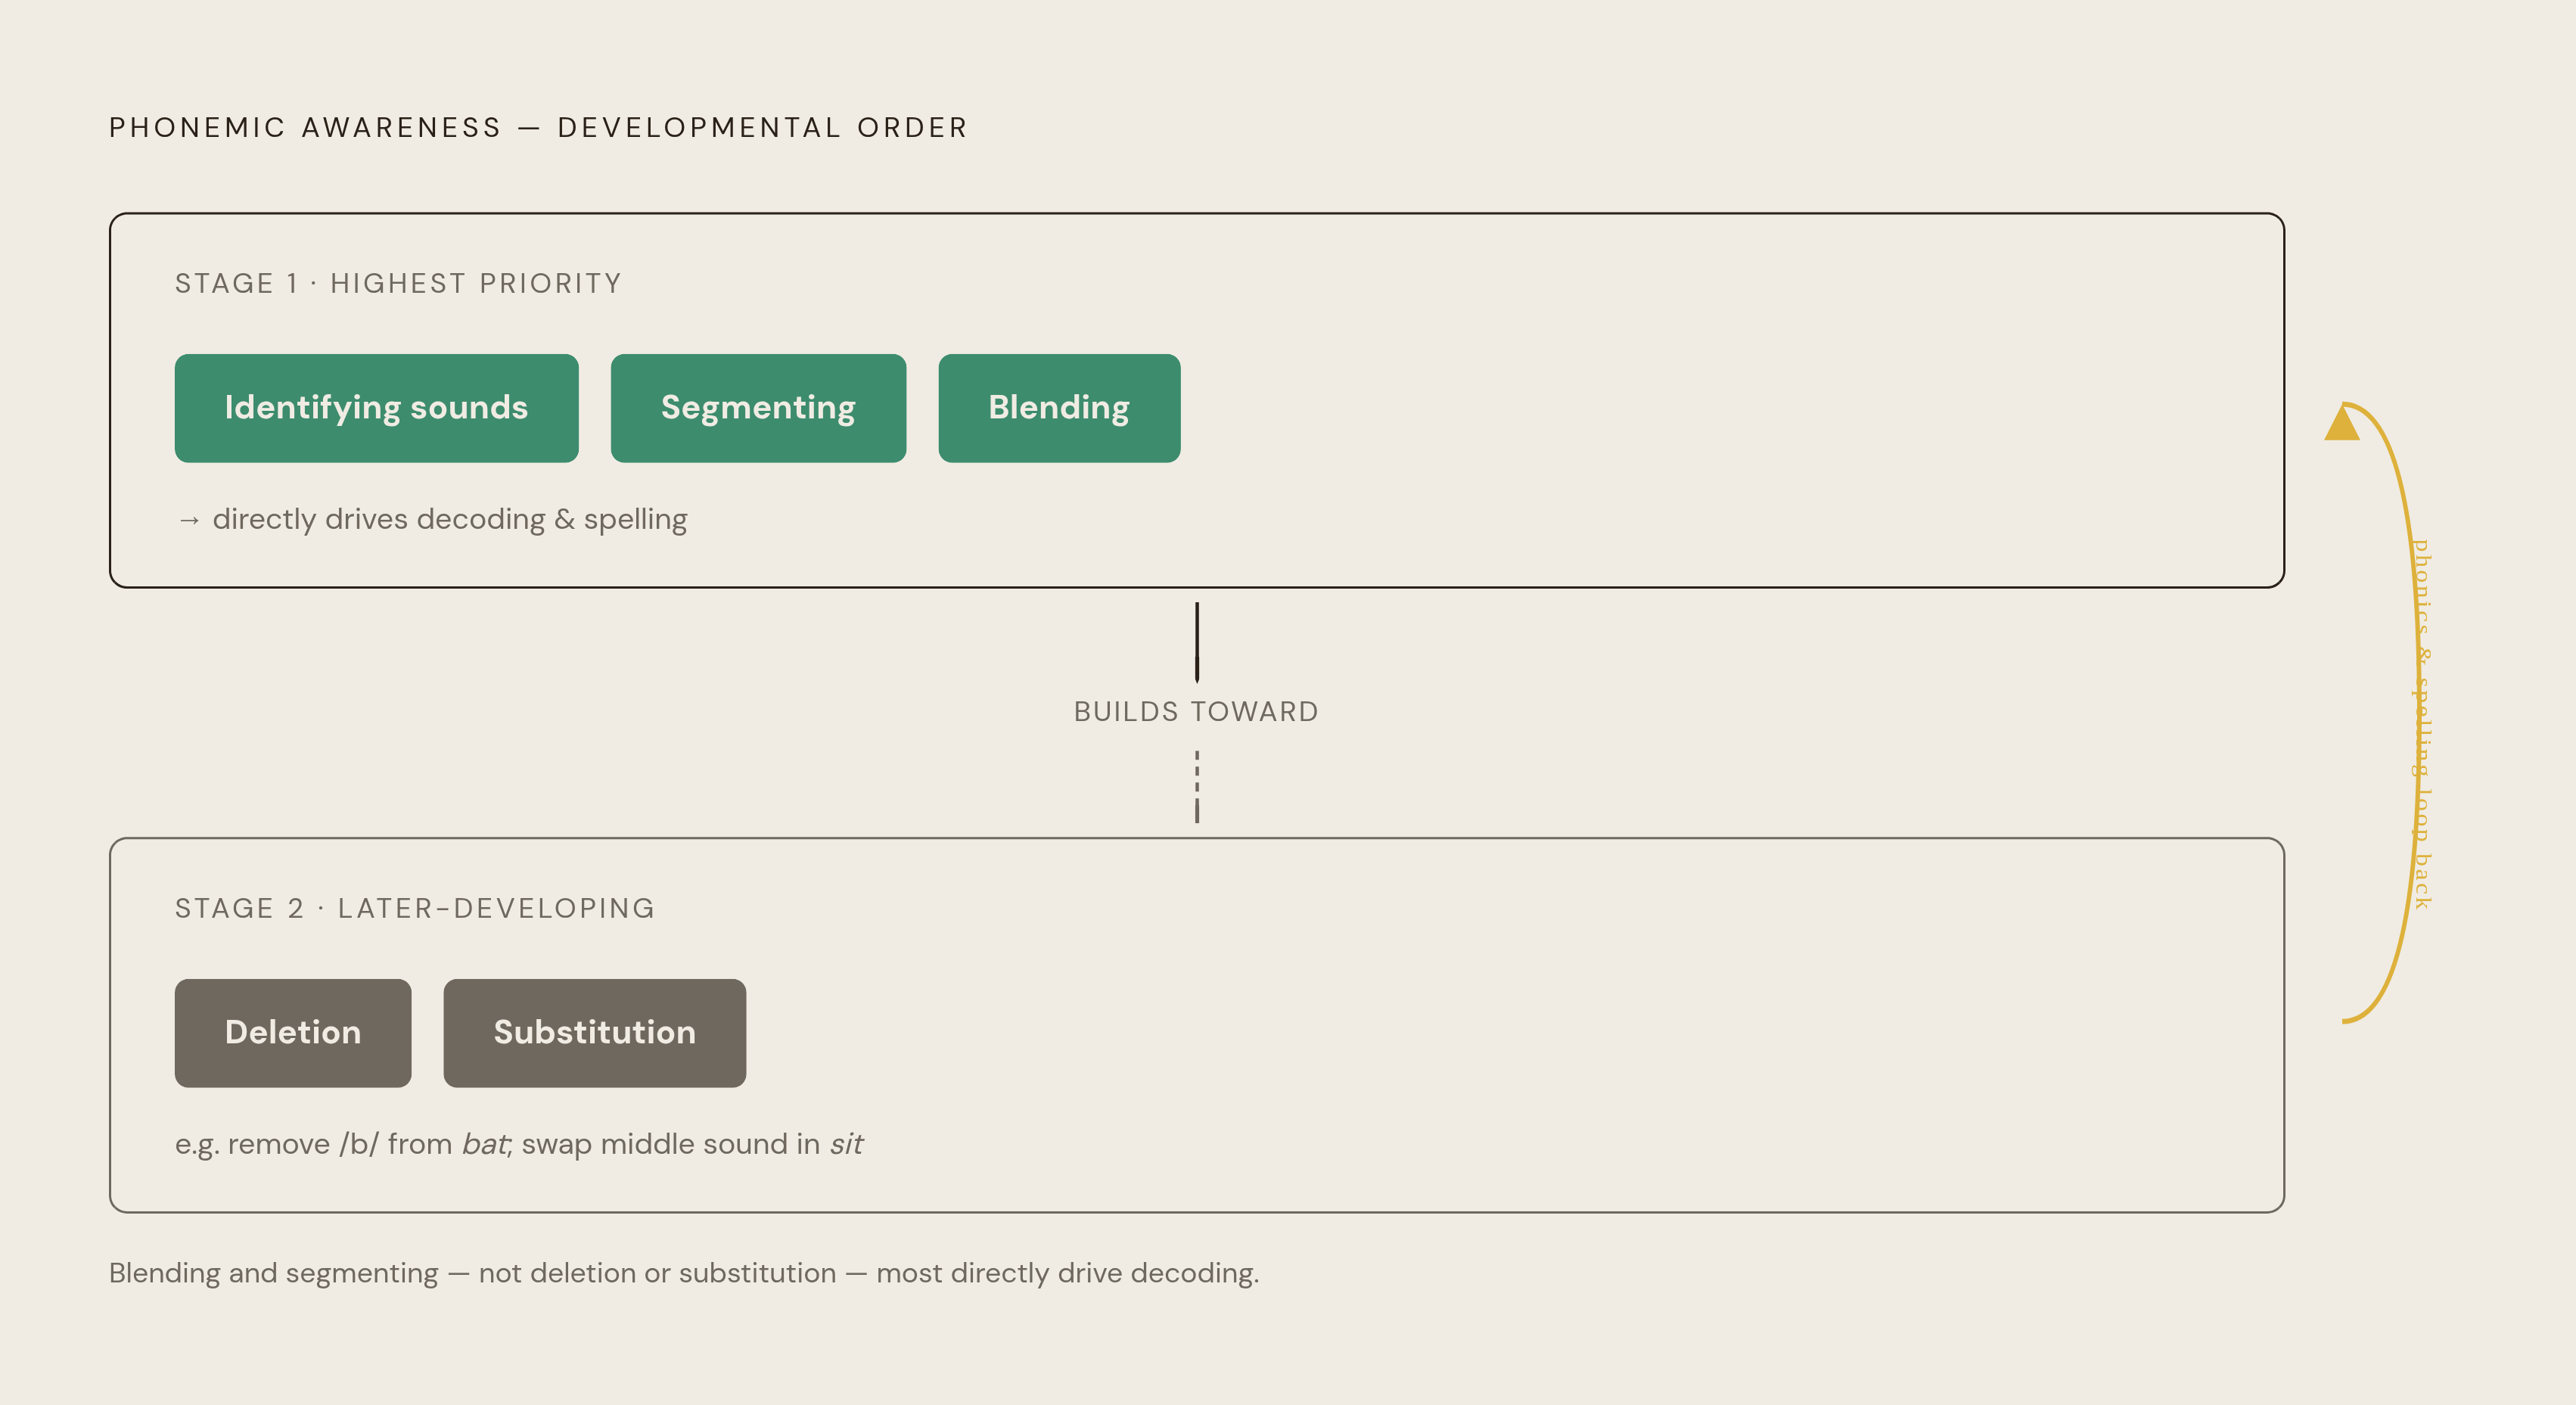Click the footer caption about blending and segmenting
The width and height of the screenshot is (2576, 1405).
(684, 1273)
